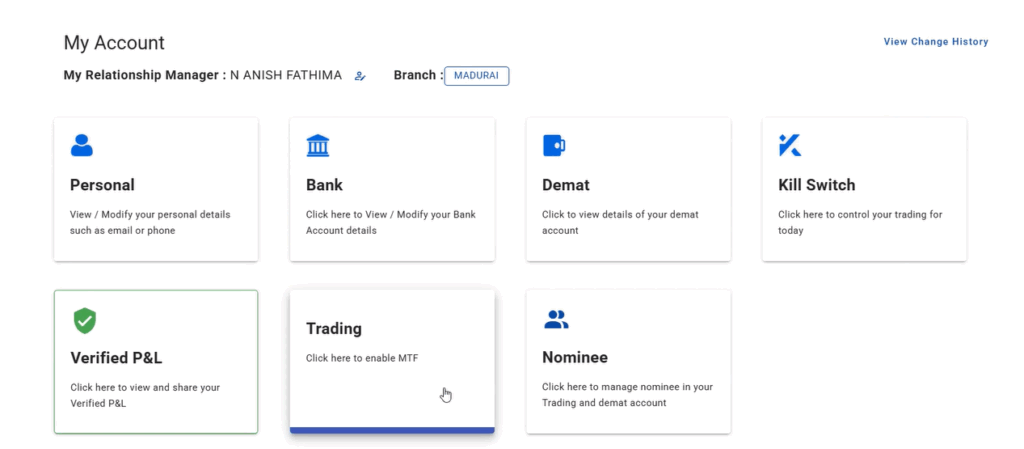Image resolution: width=1024 pixels, height=449 pixels.
Task: Open the Nominee heading
Action: [575, 358]
